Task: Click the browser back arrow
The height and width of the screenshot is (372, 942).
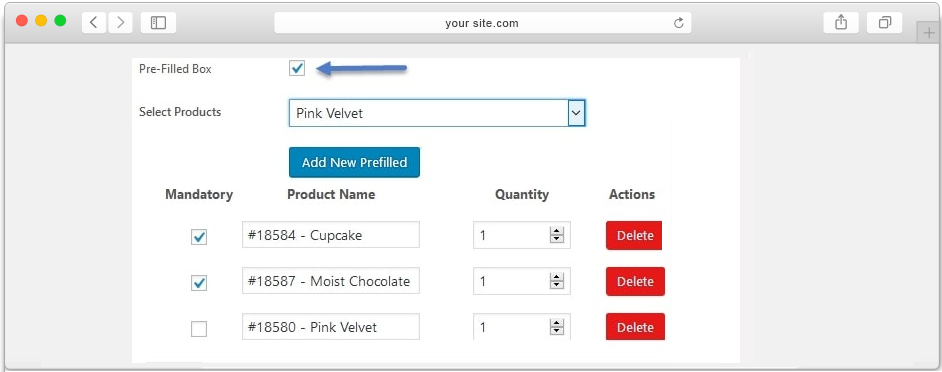Action: 93,23
